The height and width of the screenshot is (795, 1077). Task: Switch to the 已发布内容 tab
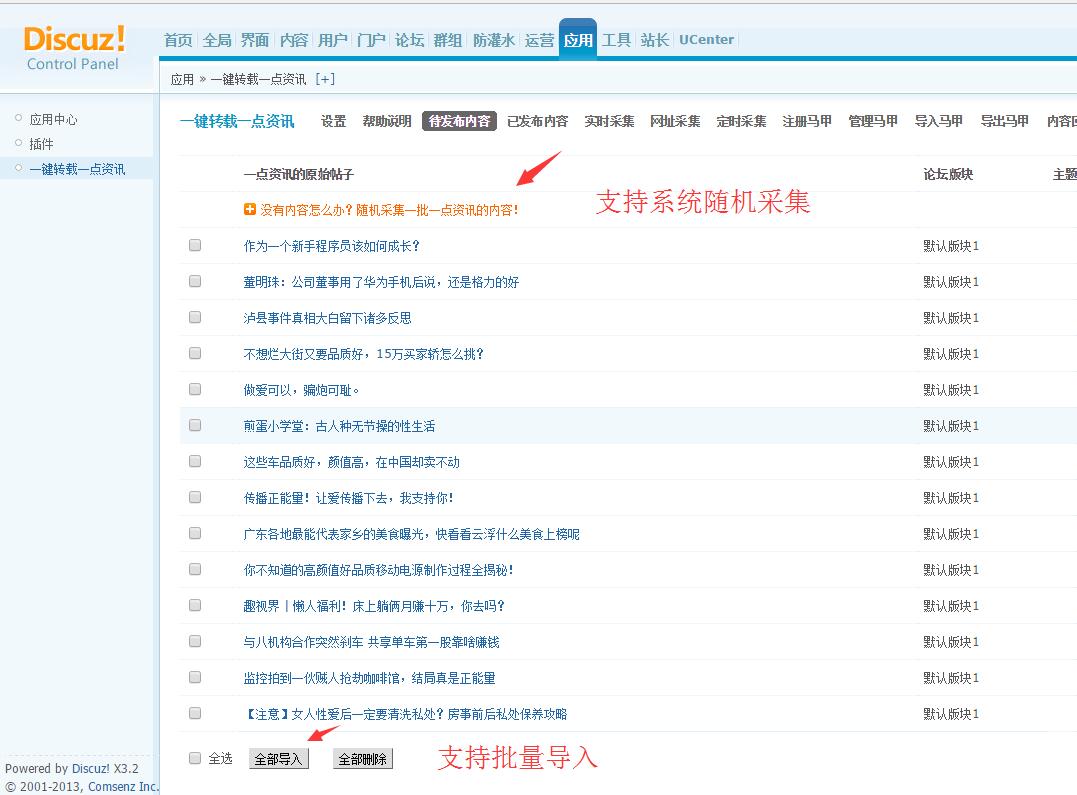pos(537,121)
